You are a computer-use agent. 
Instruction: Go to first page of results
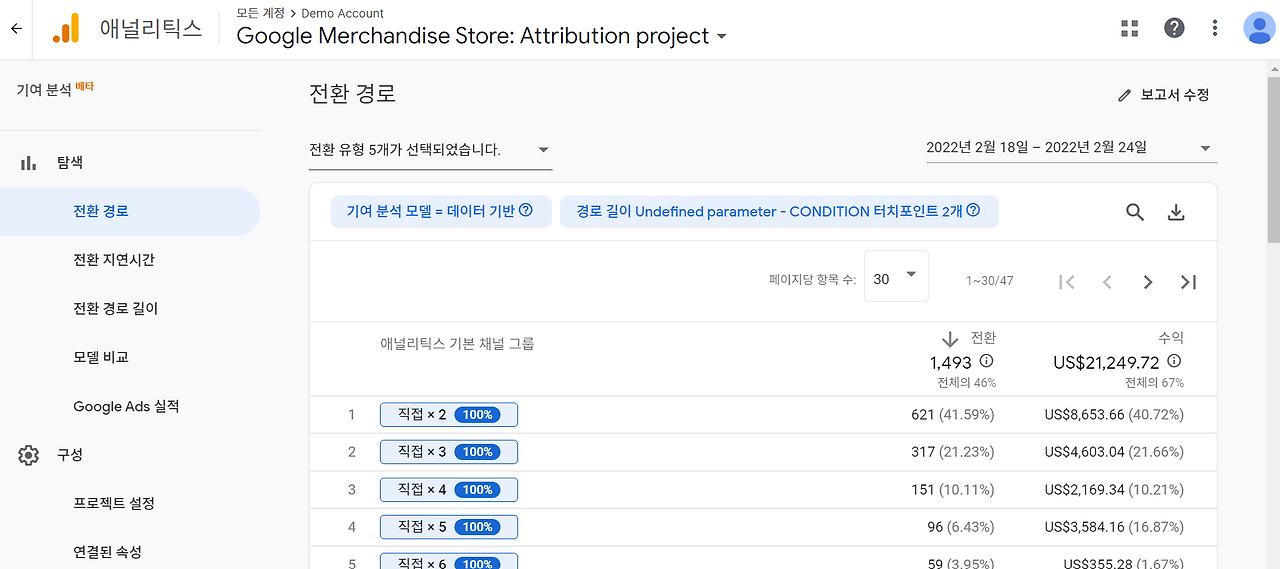[1067, 282]
